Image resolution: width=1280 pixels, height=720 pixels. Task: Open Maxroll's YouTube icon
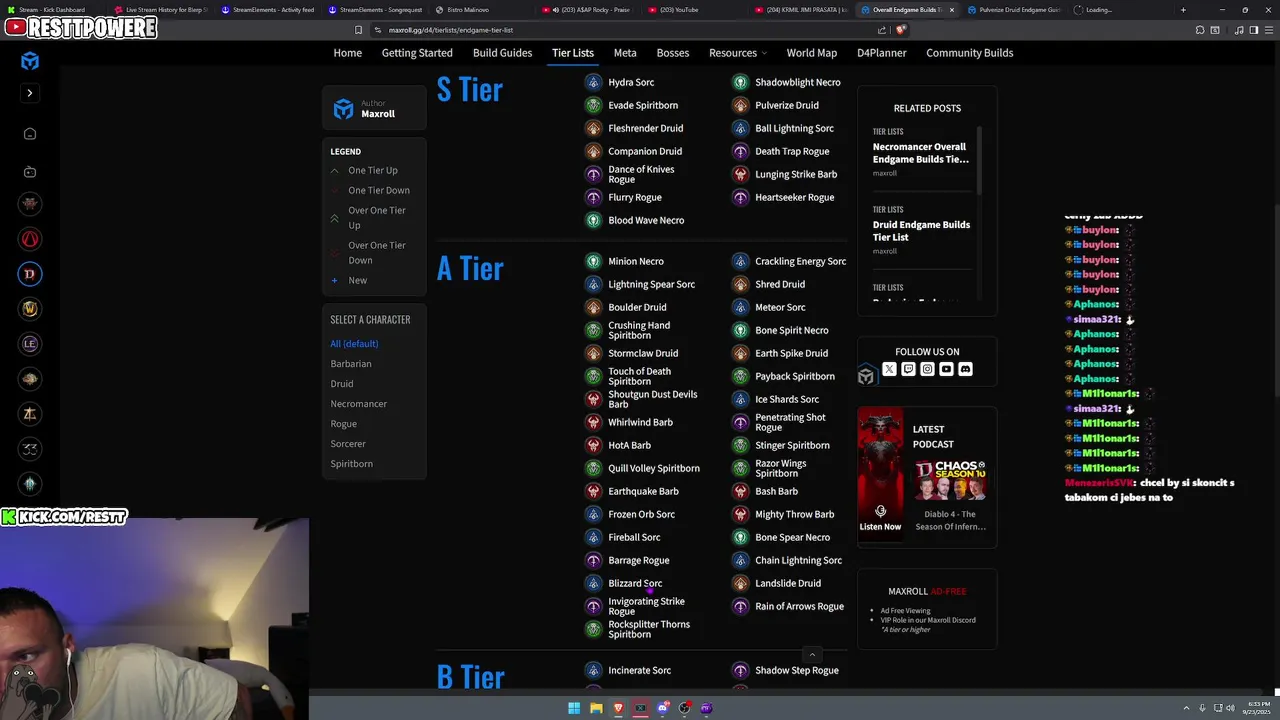pos(946,369)
